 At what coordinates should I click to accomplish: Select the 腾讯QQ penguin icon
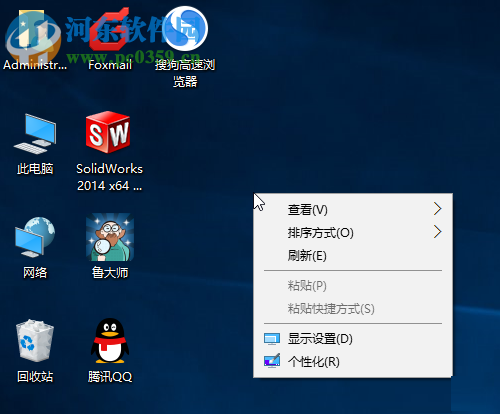tap(110, 341)
